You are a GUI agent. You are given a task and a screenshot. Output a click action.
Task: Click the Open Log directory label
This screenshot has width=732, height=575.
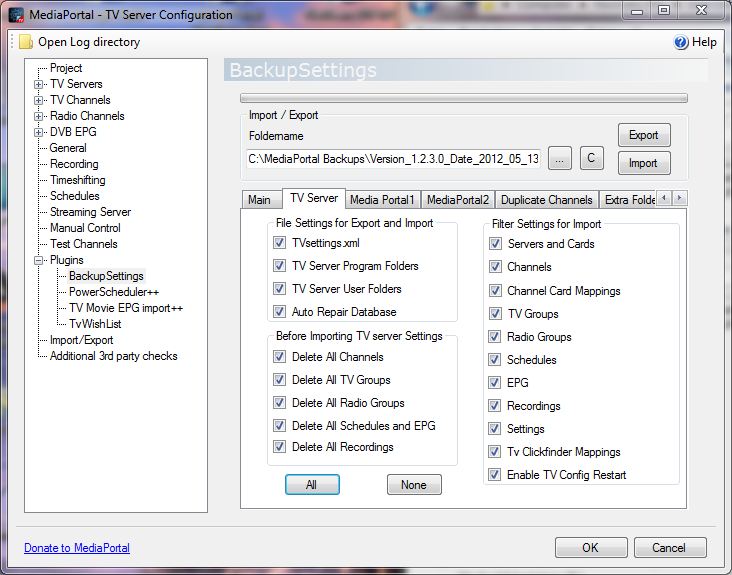coord(89,42)
